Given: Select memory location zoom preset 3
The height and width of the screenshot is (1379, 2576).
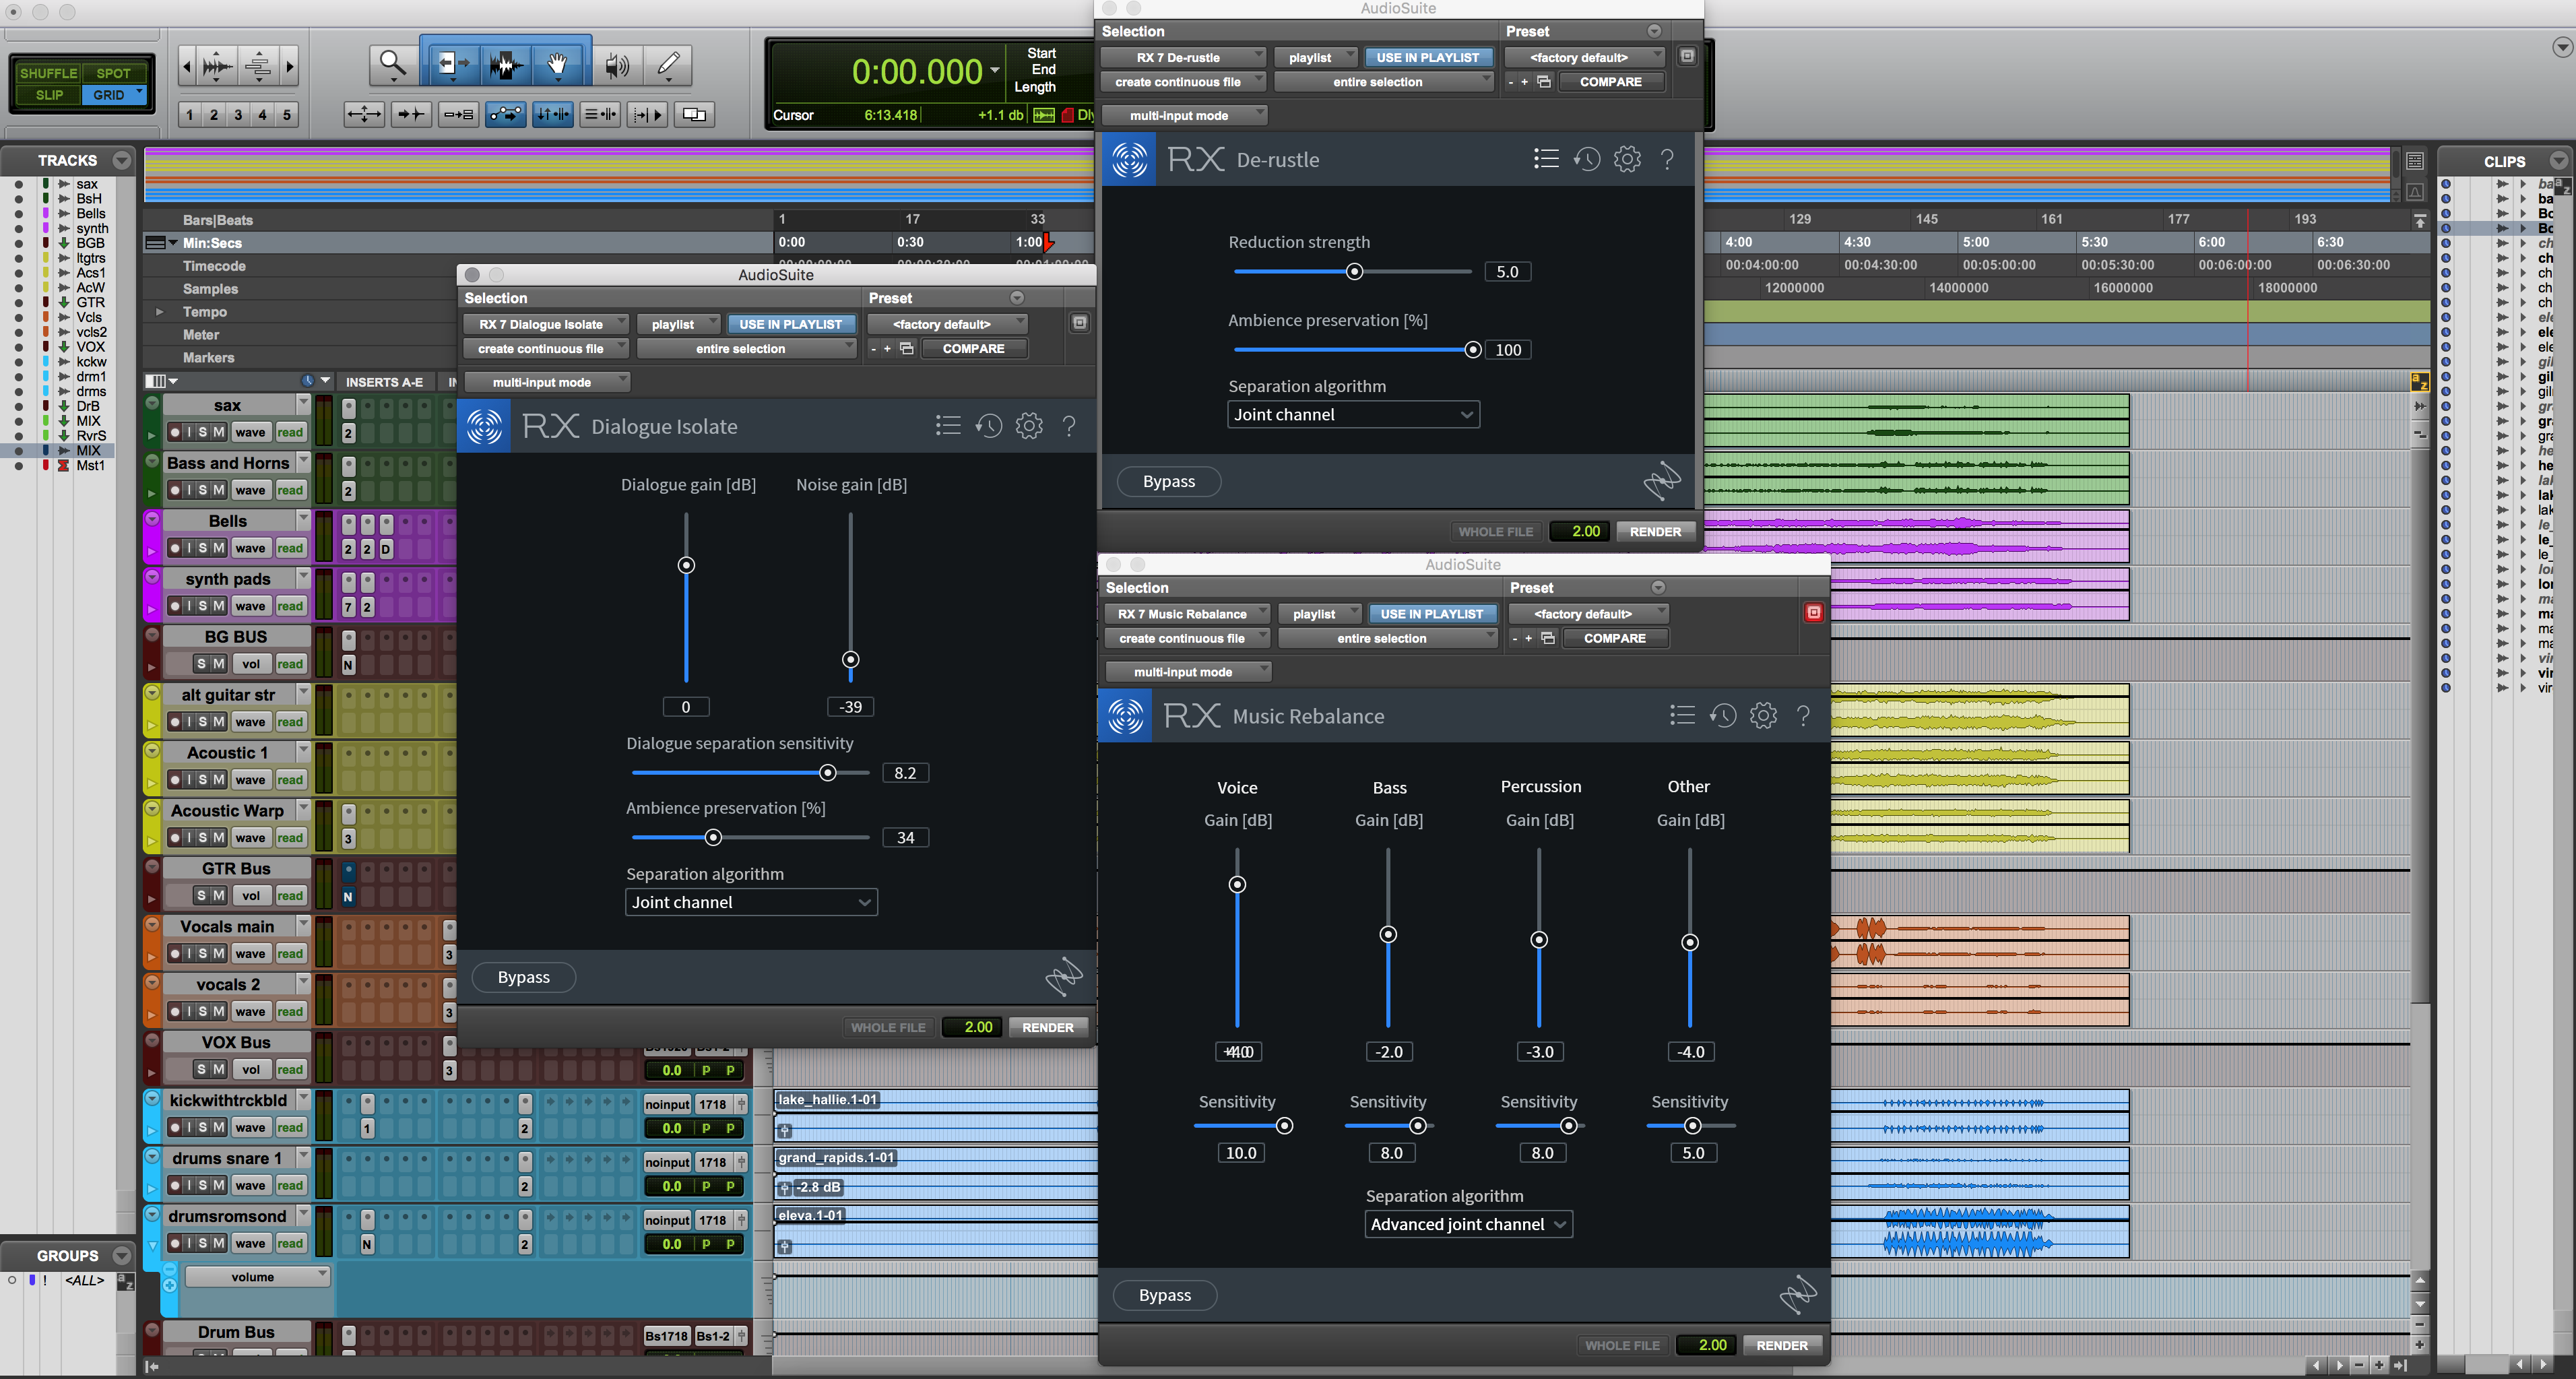Looking at the screenshot, I should click(x=238, y=114).
